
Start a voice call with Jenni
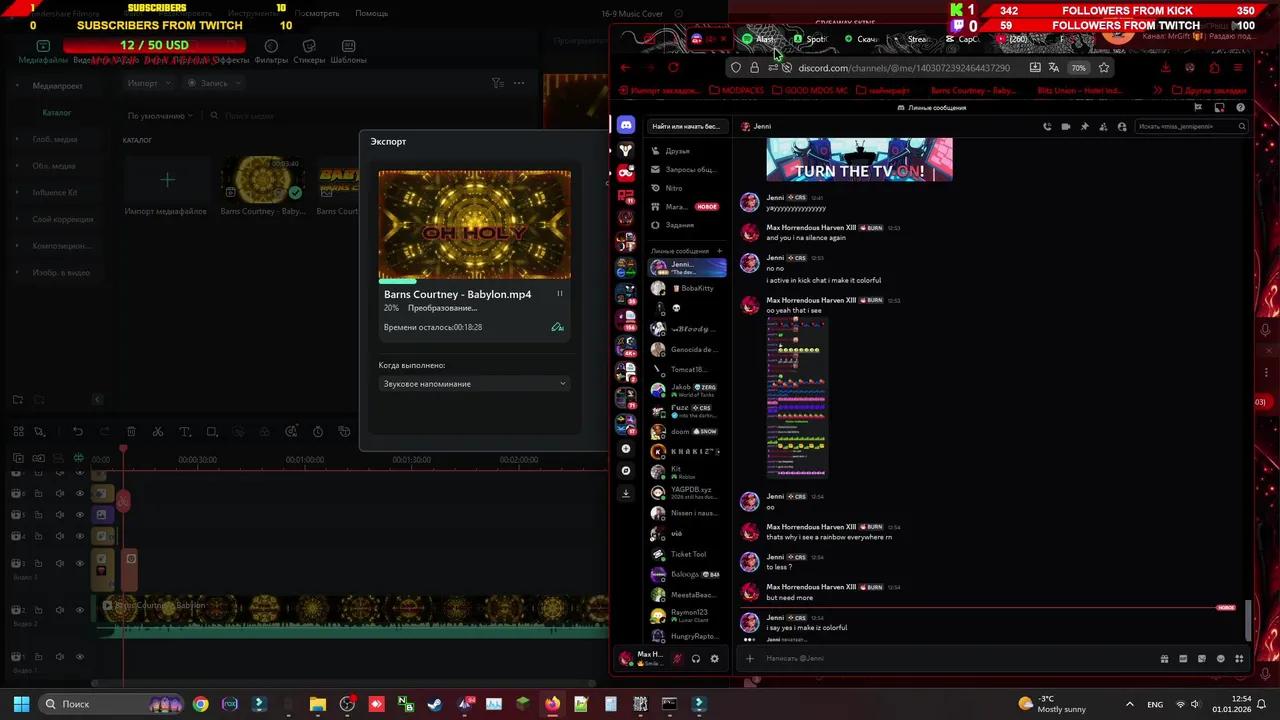click(x=1047, y=127)
